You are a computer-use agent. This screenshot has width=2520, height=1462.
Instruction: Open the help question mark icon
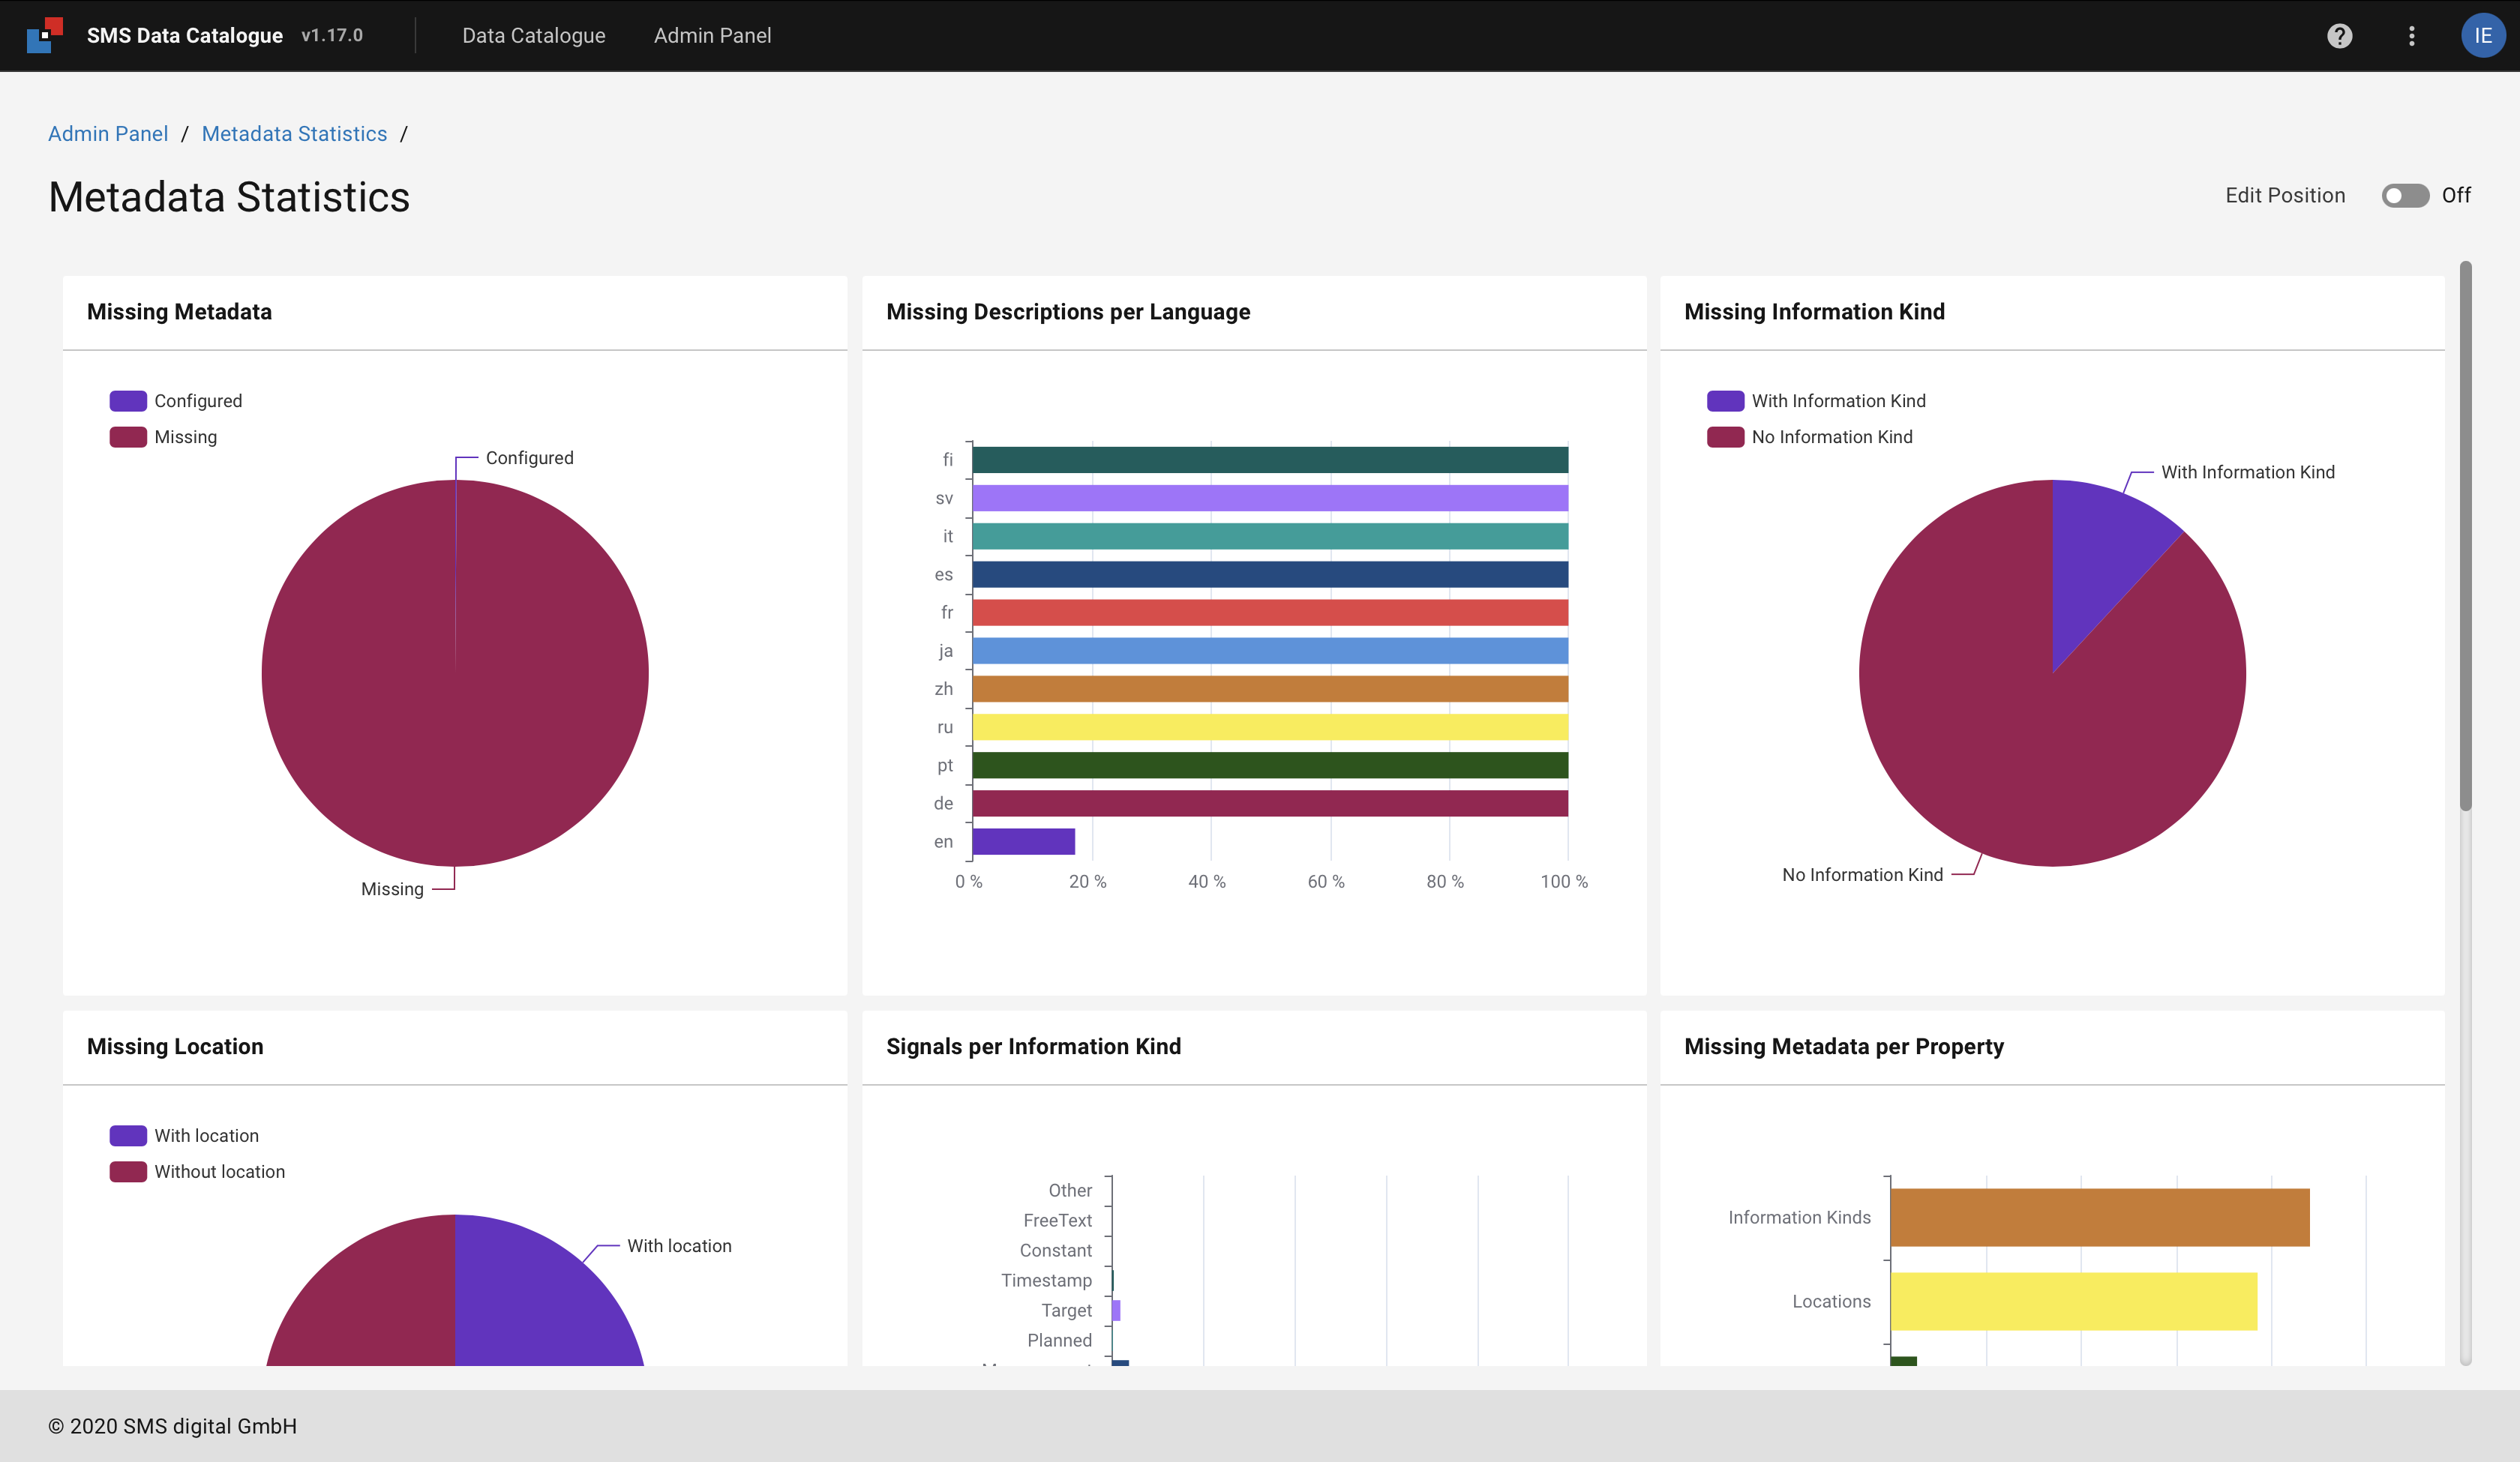2339,36
